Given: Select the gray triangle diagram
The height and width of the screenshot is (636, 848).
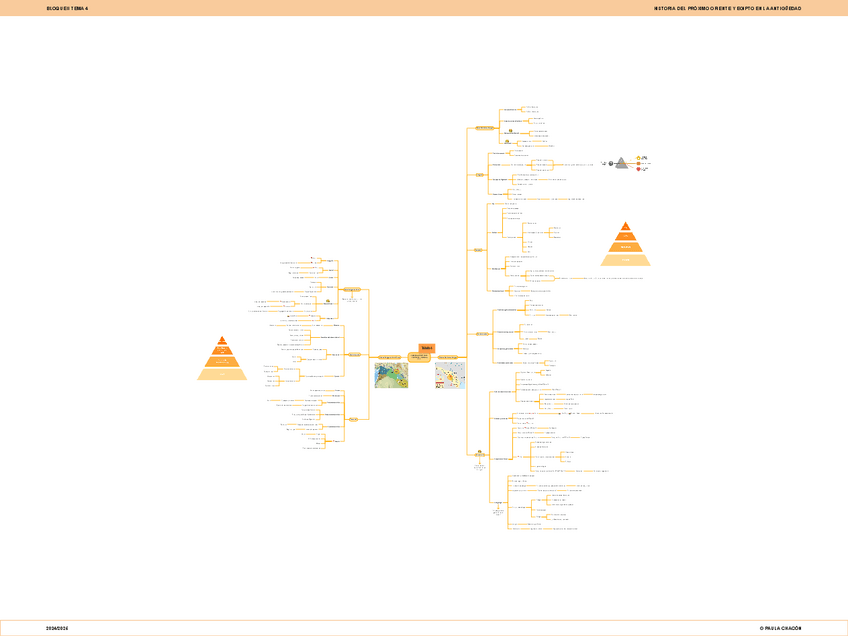Looking at the screenshot, I should pos(621,164).
